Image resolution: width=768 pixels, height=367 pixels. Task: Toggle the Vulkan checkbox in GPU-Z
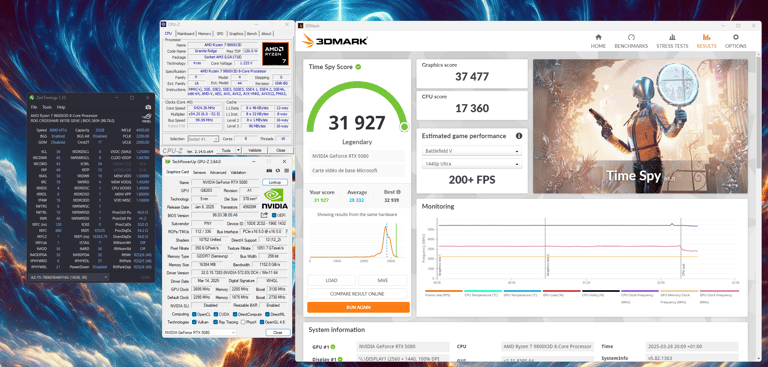tap(195, 322)
